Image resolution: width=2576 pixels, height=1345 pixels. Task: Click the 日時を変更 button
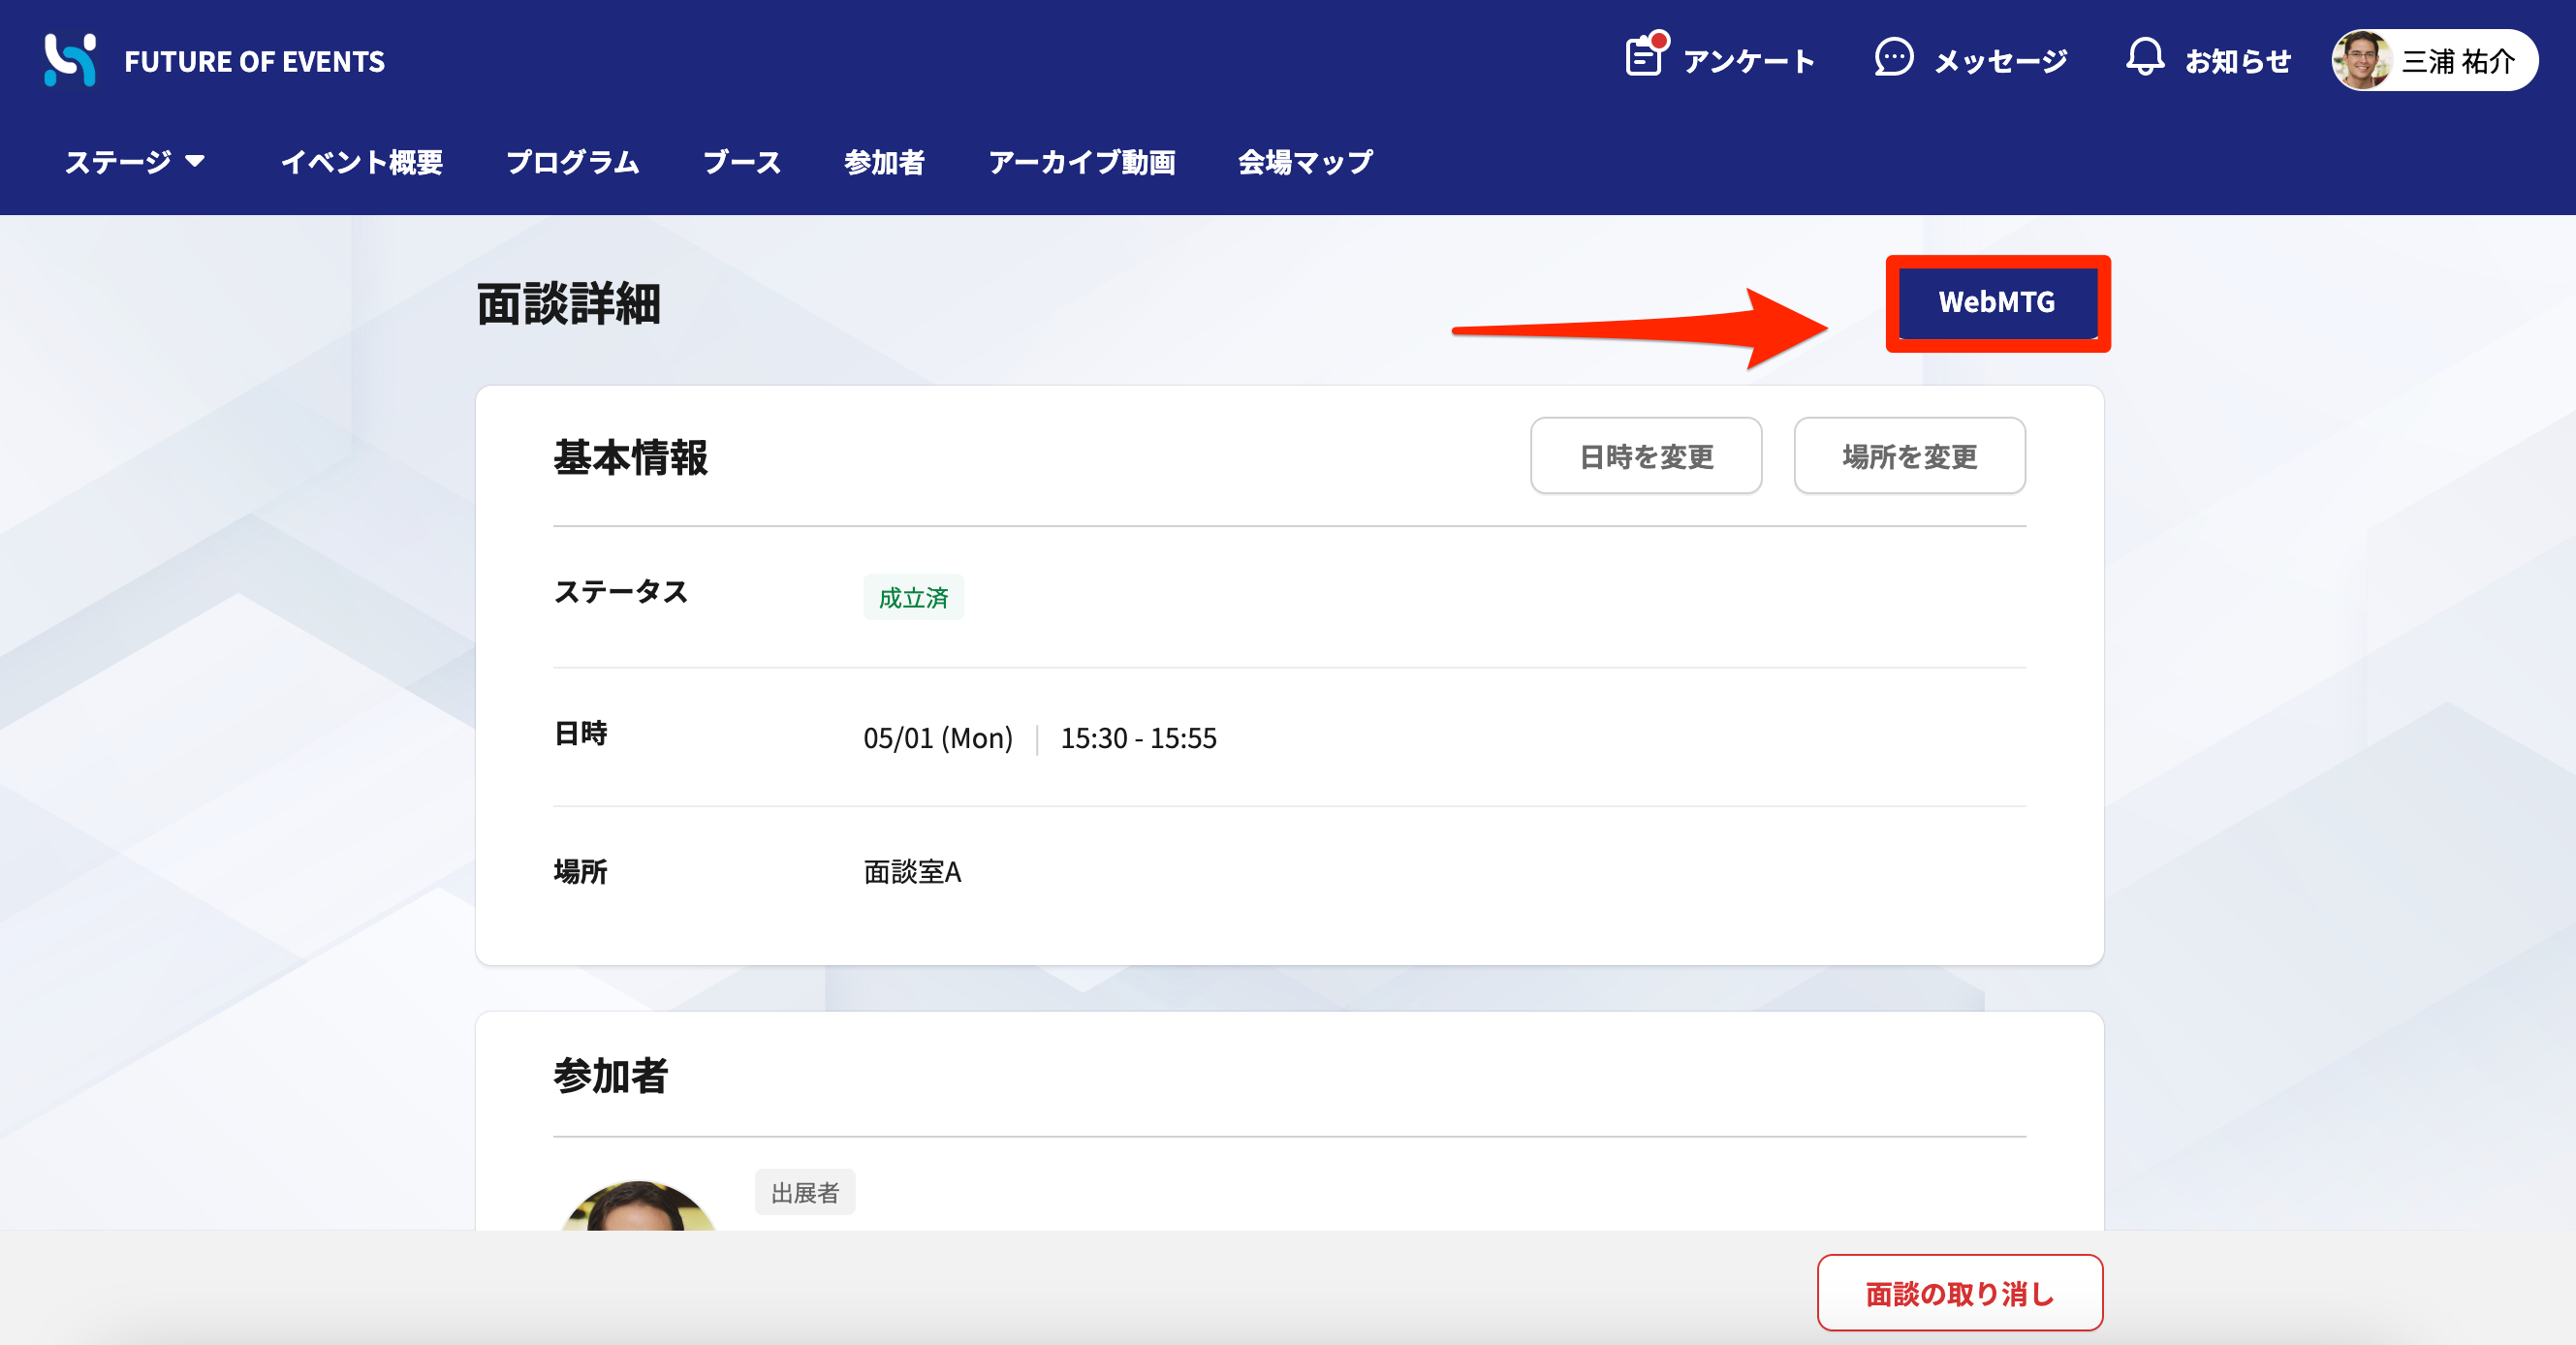1646,456
